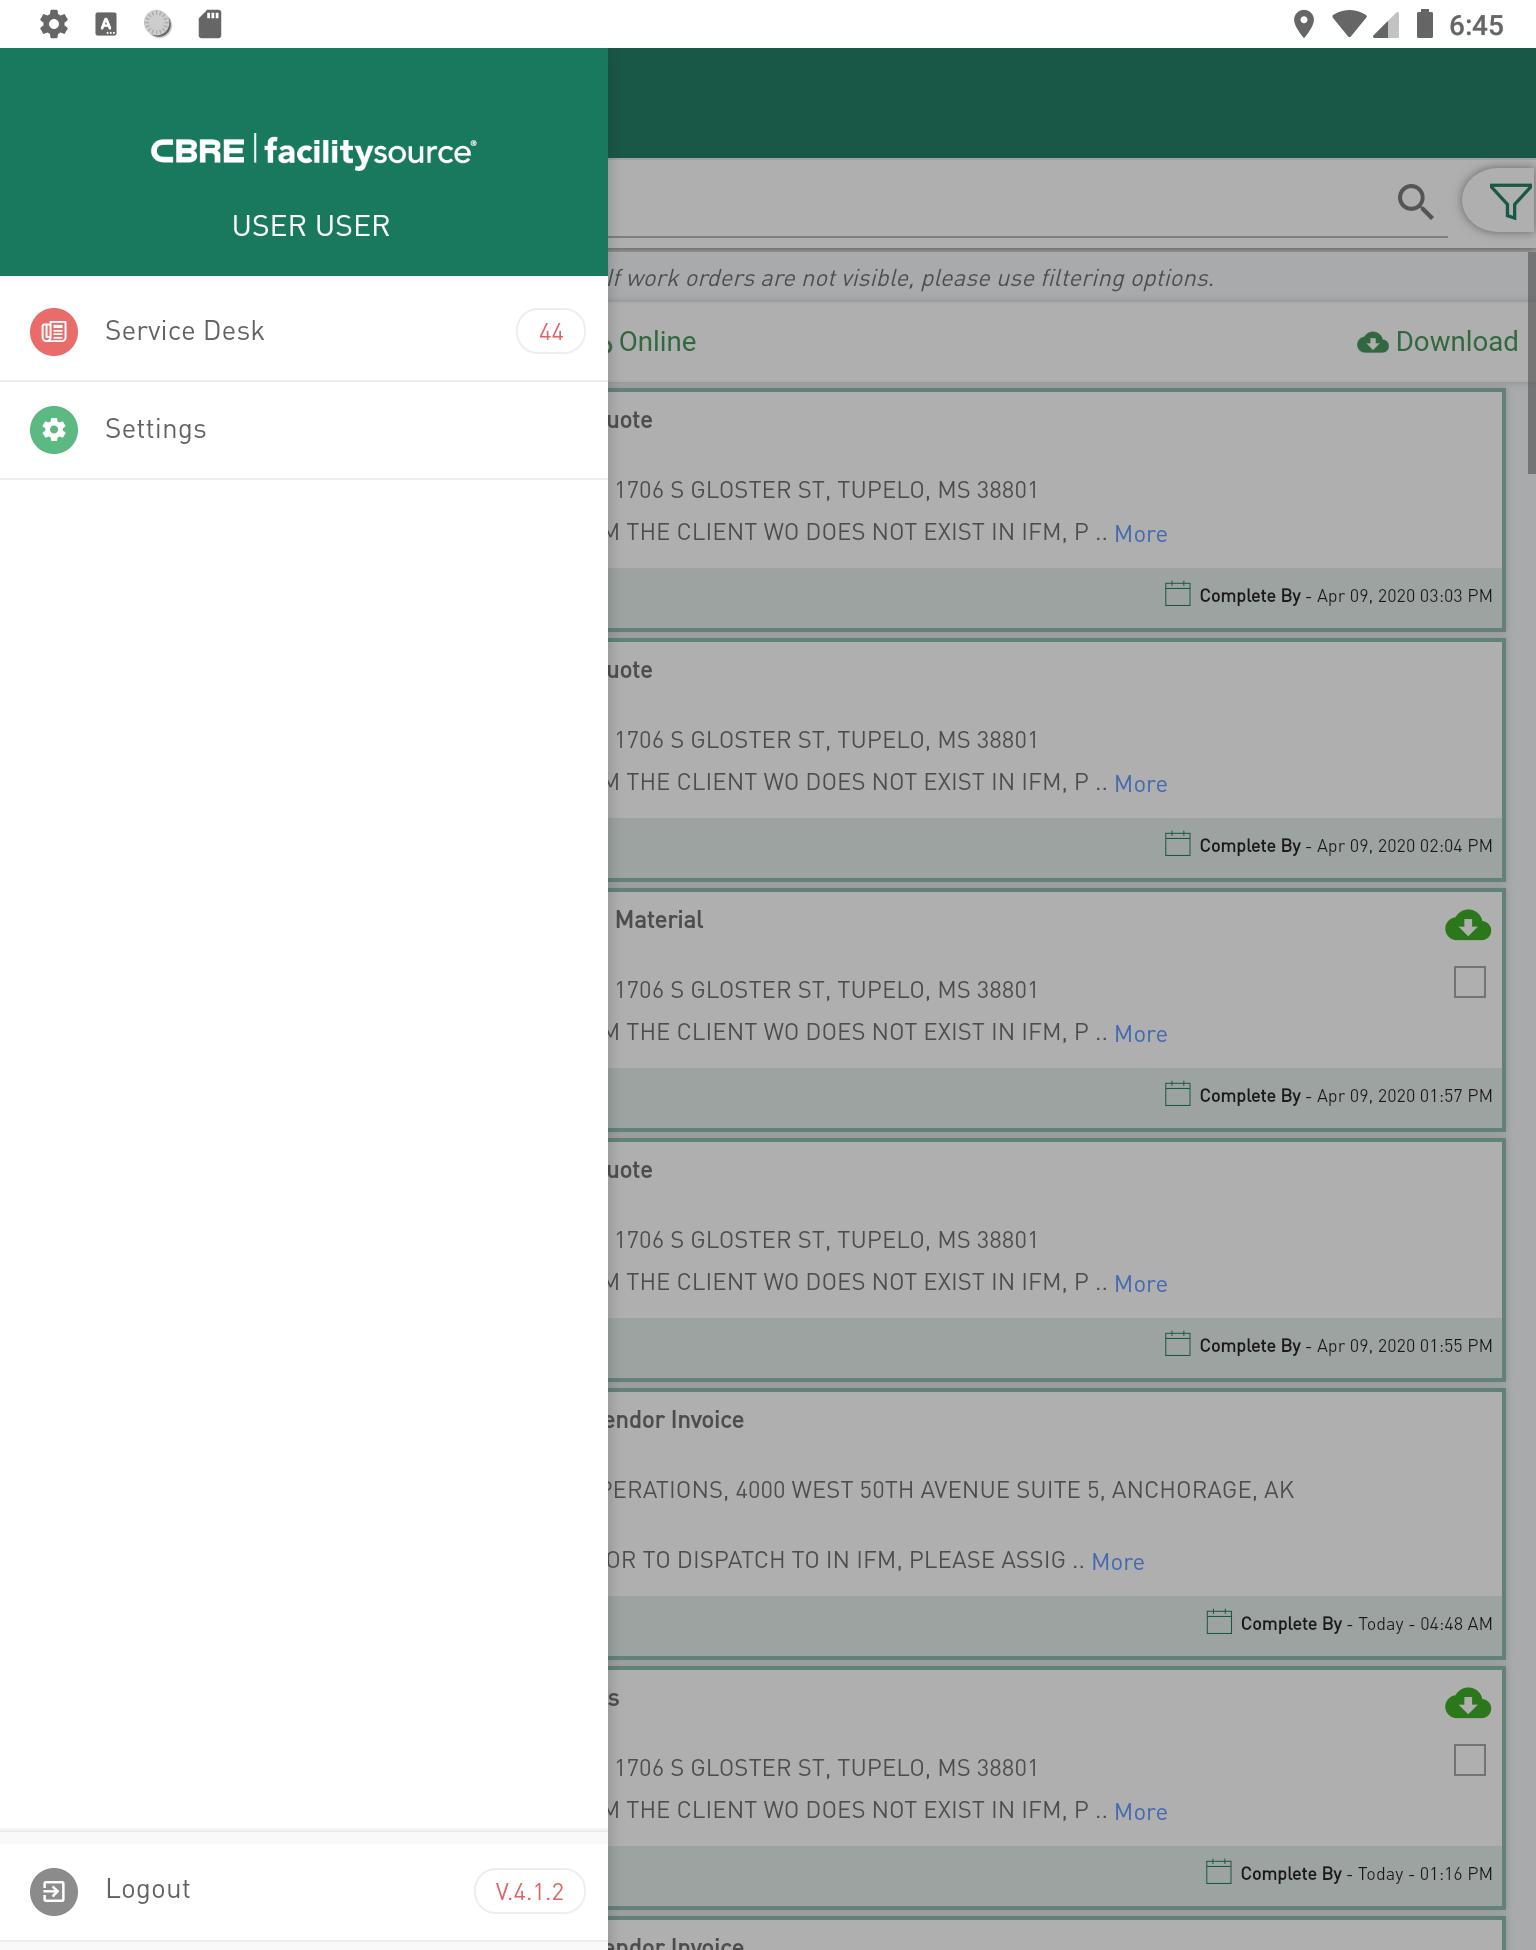Click the 6:45 clock in status bar
Image resolution: width=1536 pixels, height=1950 pixels.
pyautogui.click(x=1476, y=25)
